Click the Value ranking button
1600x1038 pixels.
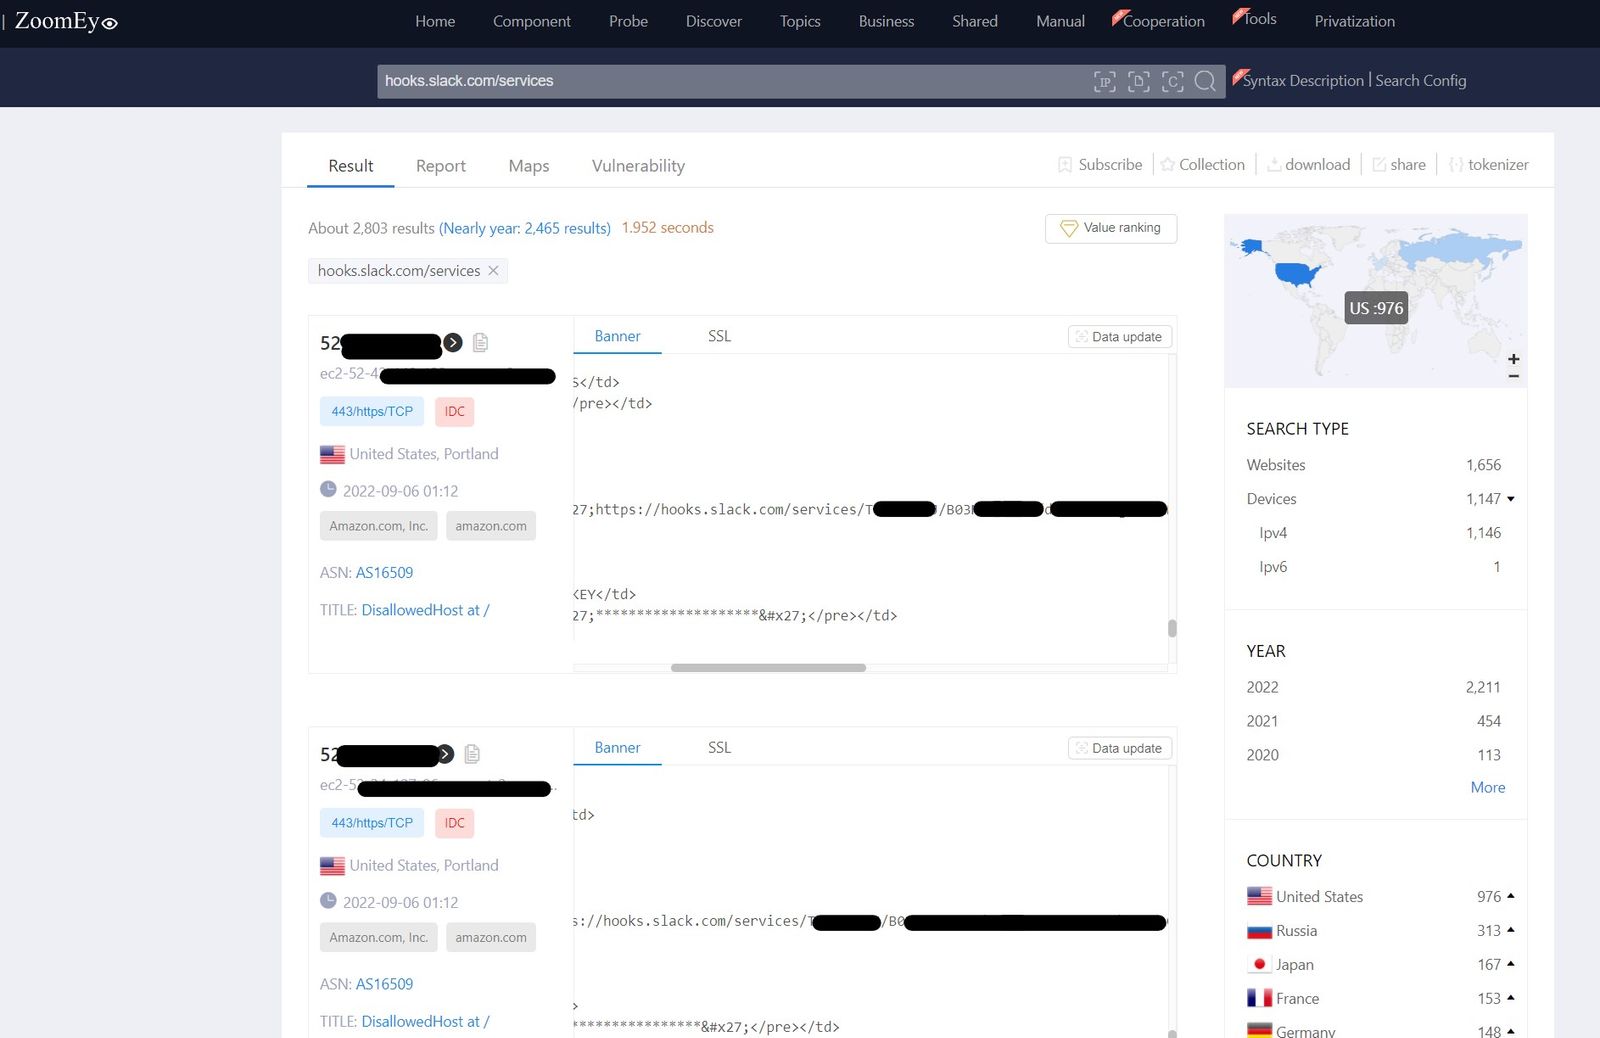pos(1111,228)
